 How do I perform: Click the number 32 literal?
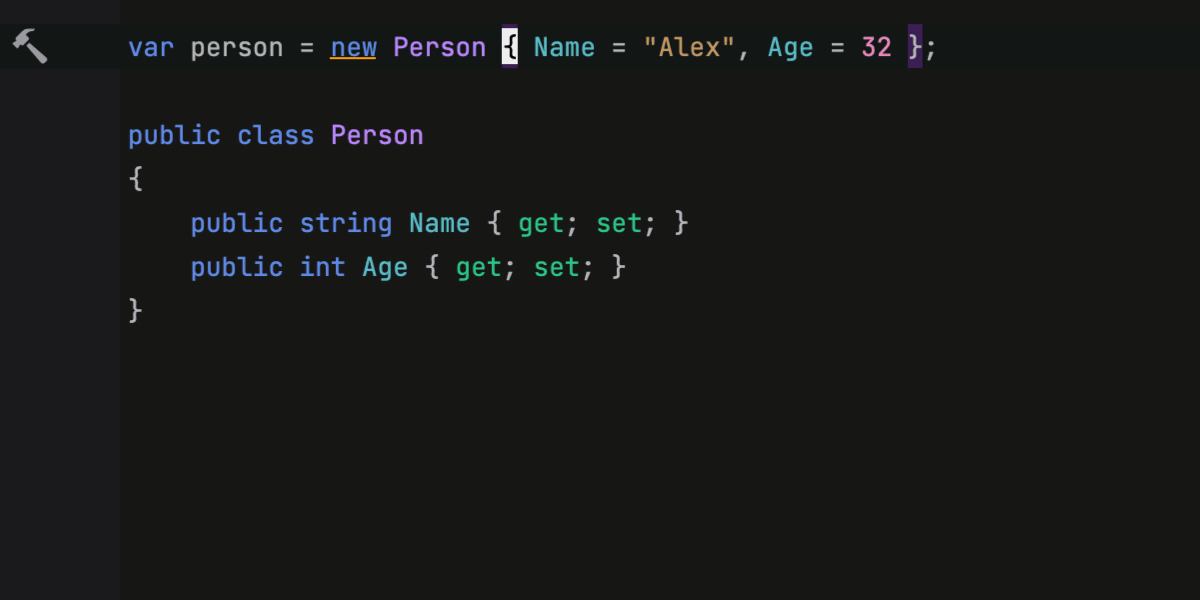876,47
